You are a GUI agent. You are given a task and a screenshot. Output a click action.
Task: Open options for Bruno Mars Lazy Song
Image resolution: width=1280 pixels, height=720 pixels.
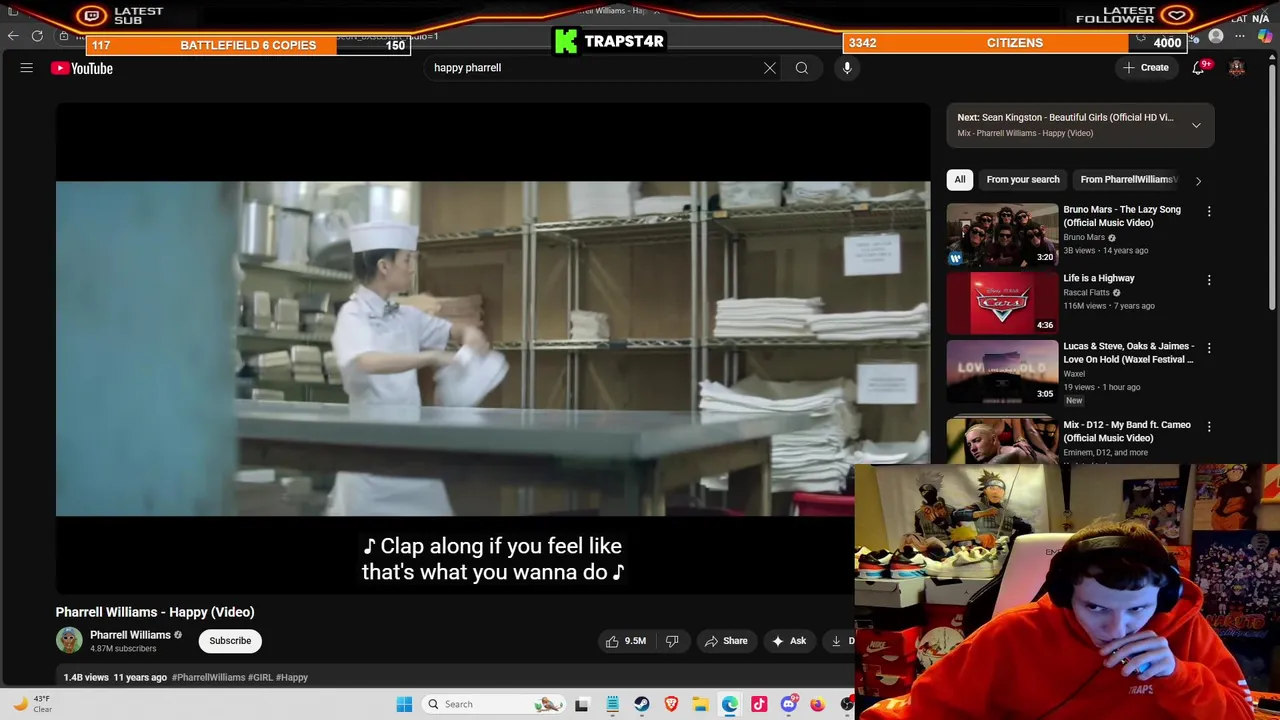tap(1209, 211)
